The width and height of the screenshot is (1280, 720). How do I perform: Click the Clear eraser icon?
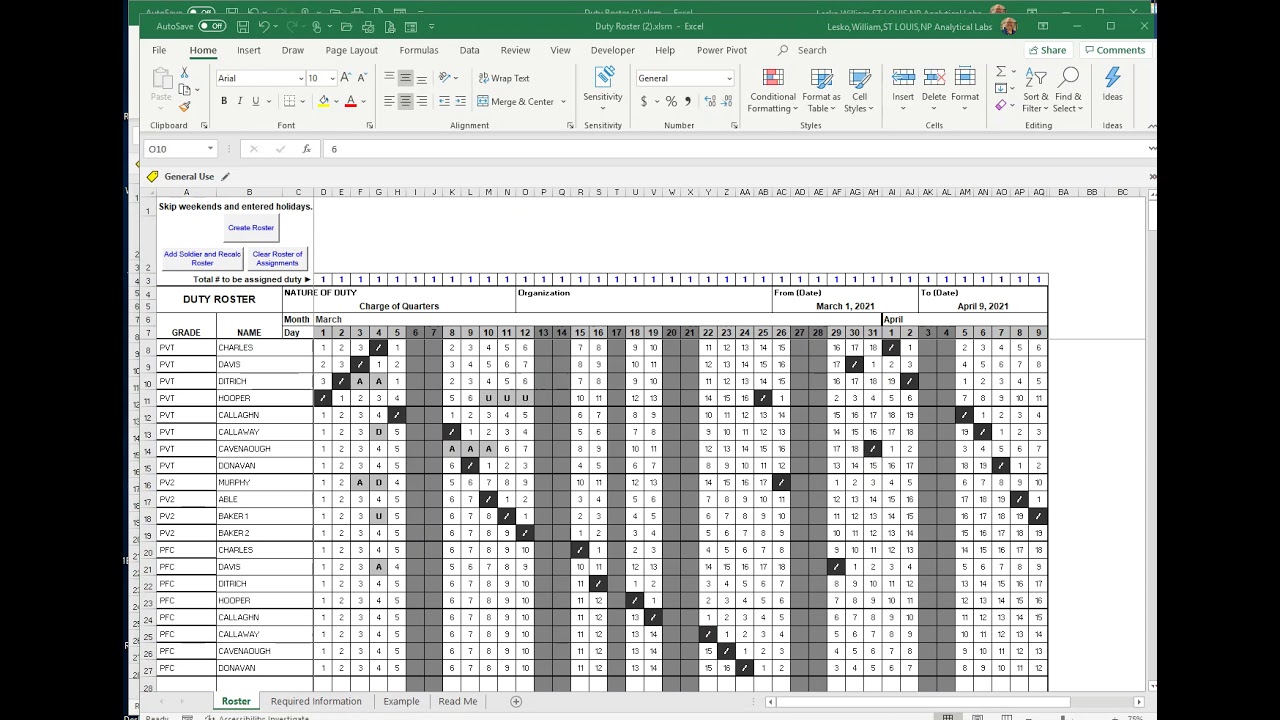pos(1000,104)
